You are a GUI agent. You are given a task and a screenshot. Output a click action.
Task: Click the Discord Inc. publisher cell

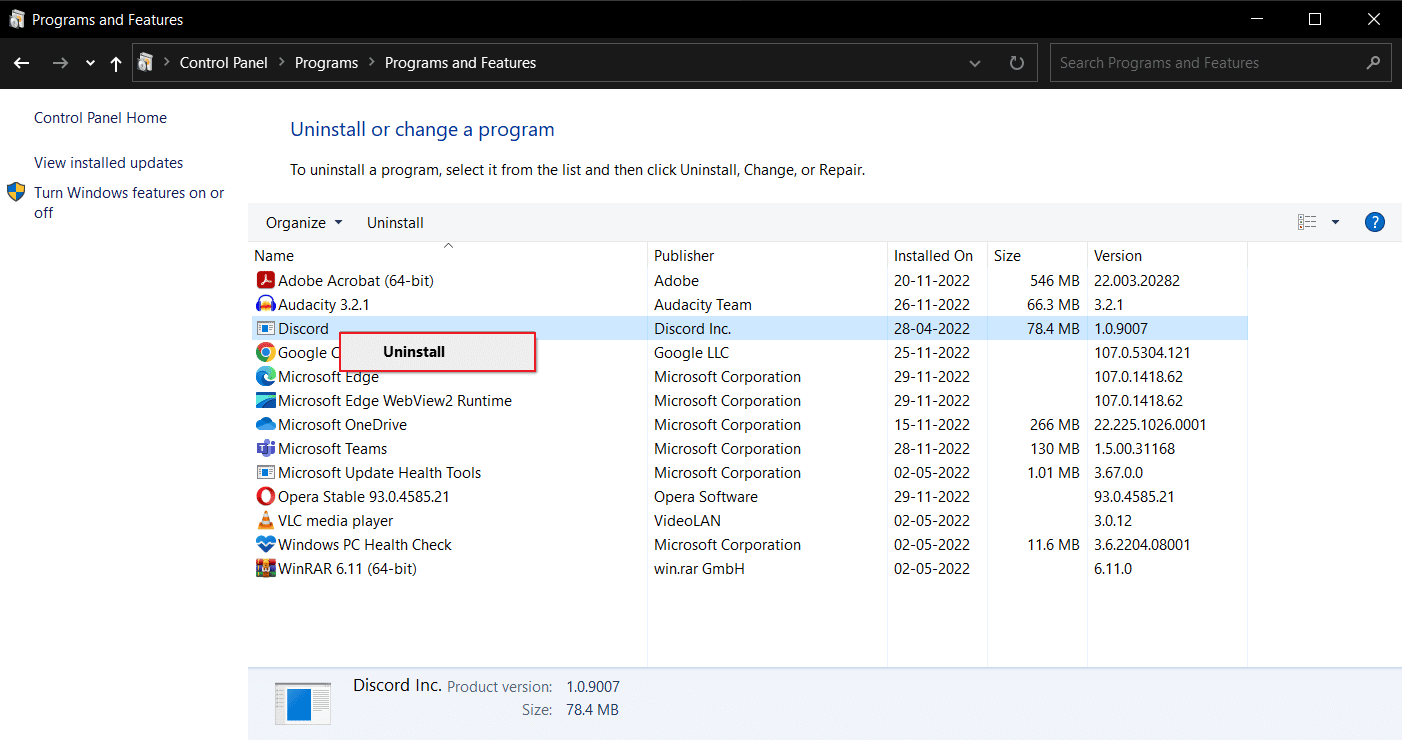(693, 329)
